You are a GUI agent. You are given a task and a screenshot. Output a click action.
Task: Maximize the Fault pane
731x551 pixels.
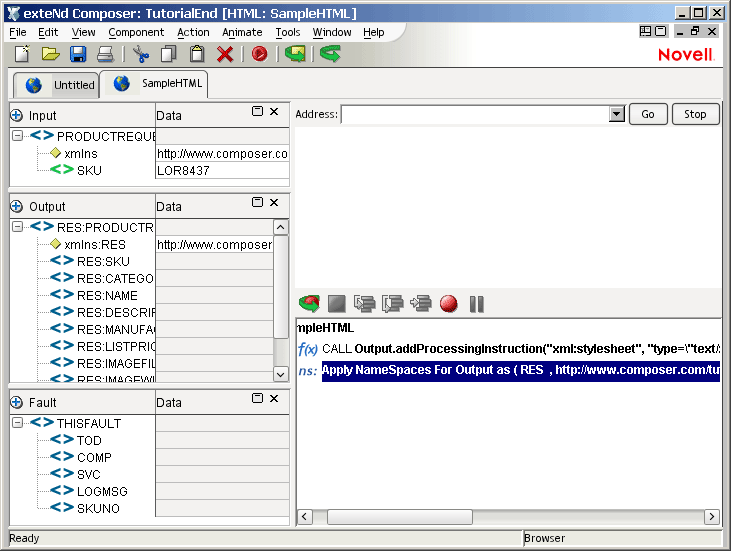(x=257, y=398)
